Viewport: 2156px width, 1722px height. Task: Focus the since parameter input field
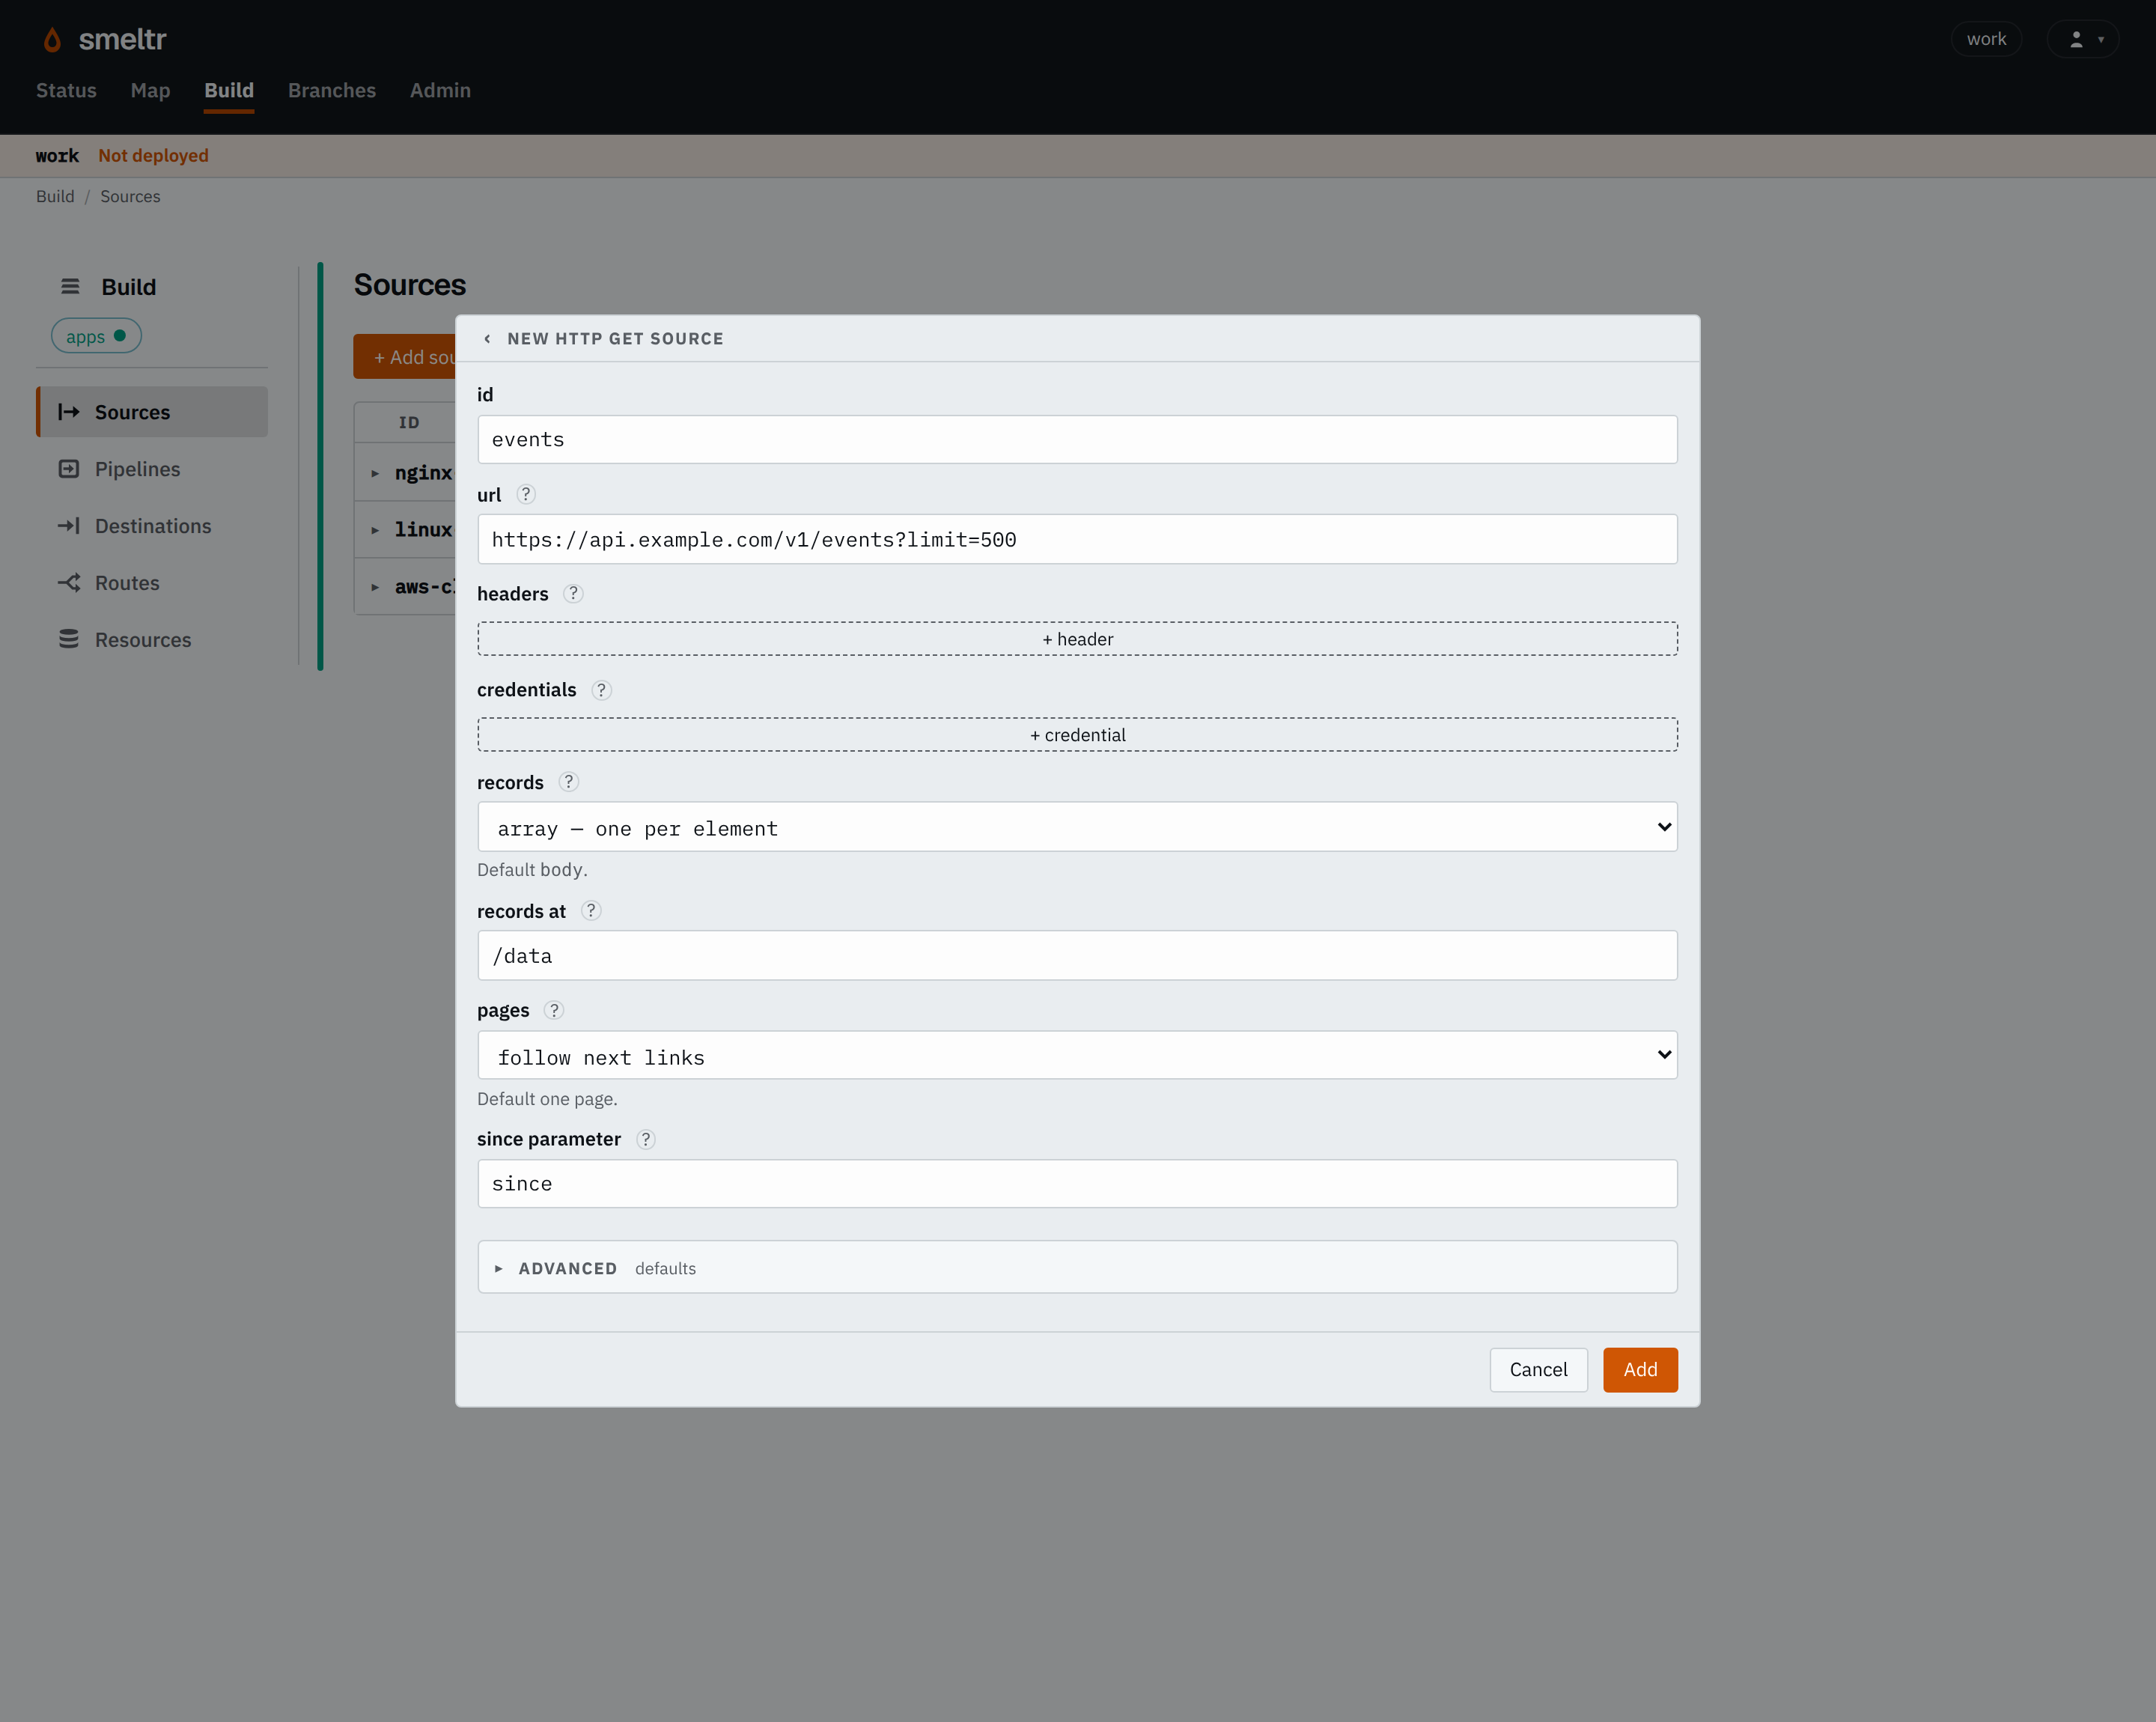(1077, 1184)
